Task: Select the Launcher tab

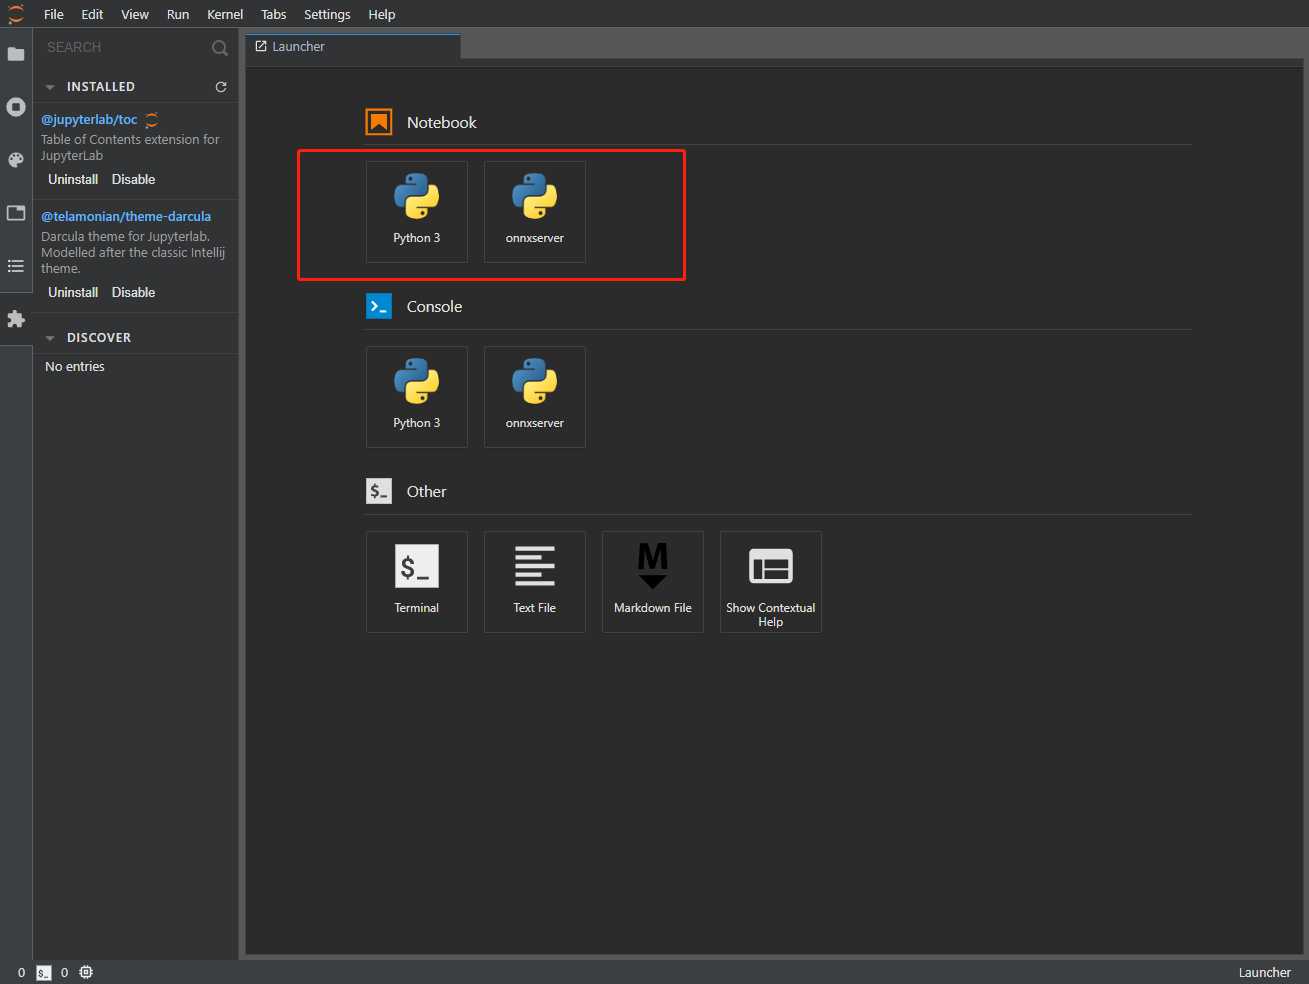Action: point(353,46)
